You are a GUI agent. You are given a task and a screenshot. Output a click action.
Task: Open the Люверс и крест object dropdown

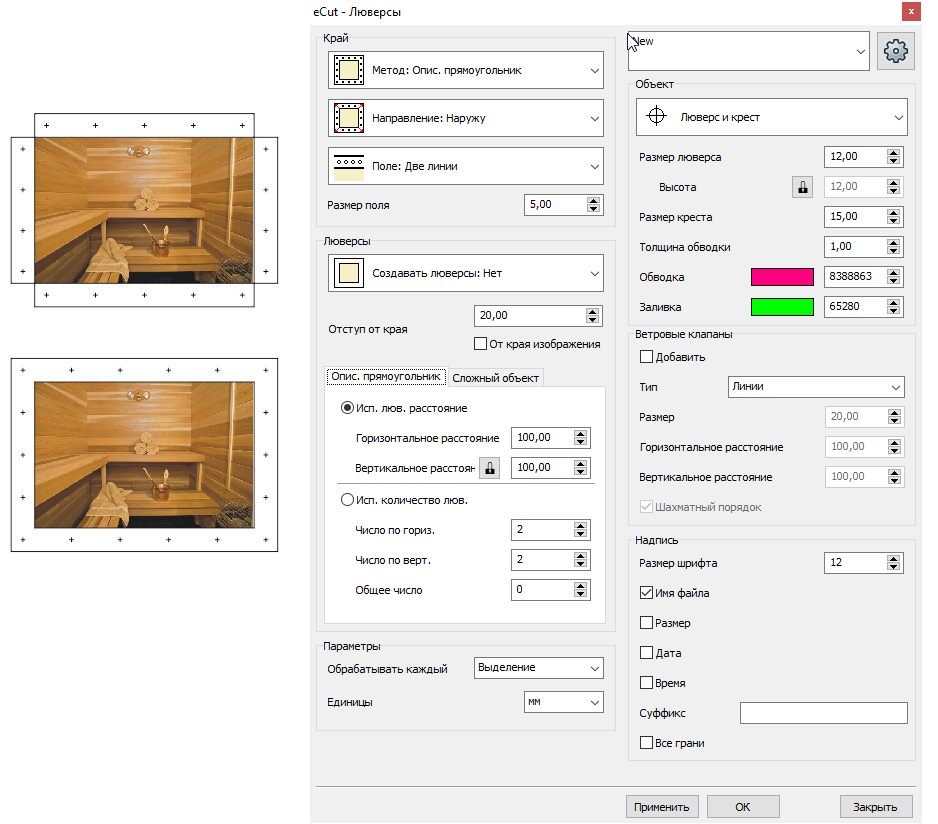tap(771, 117)
